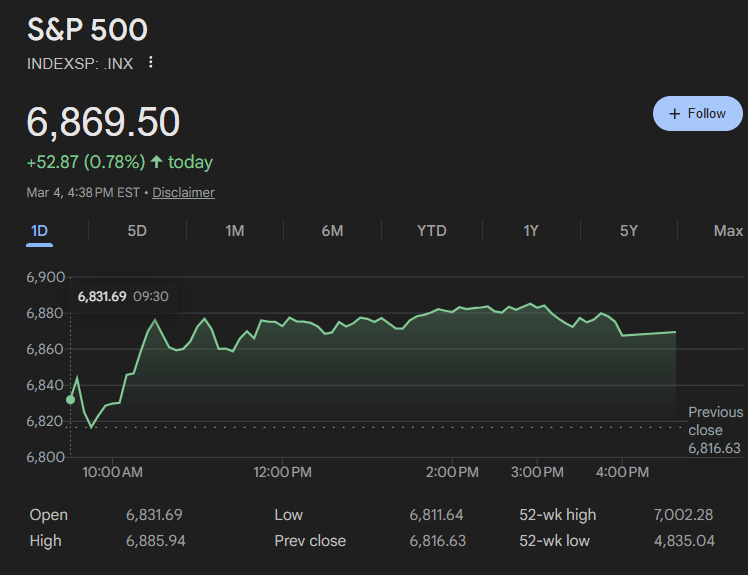748x575 pixels.
Task: Select the Max range tab
Action: click(x=728, y=231)
